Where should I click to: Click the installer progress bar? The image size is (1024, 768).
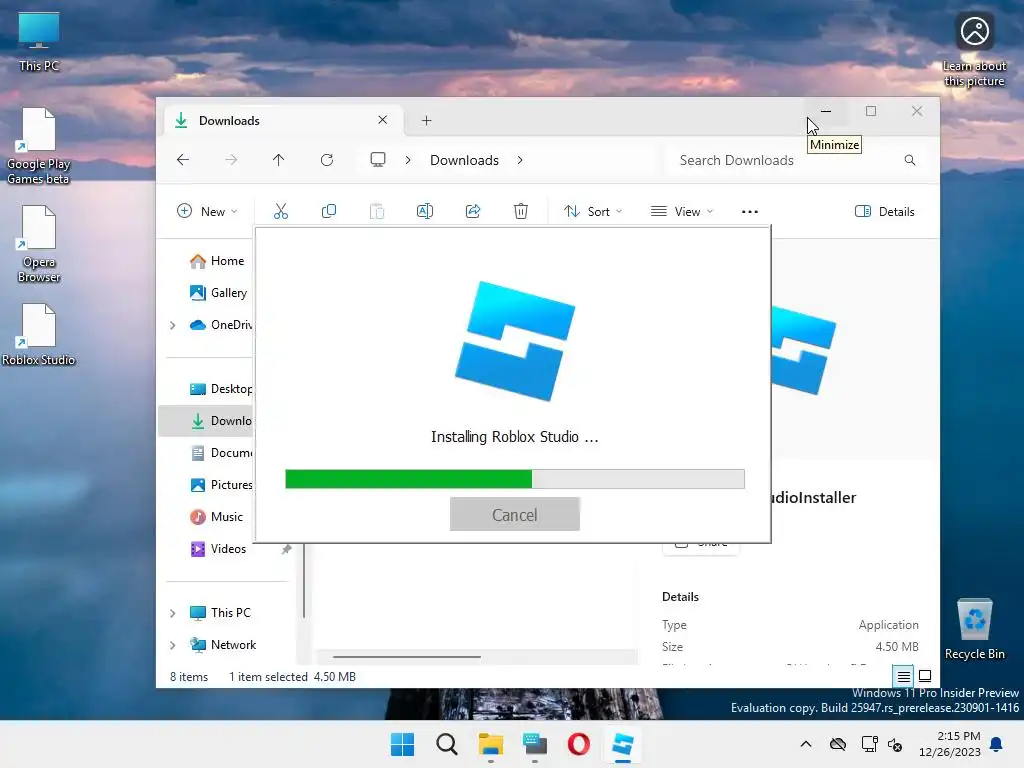click(515, 479)
